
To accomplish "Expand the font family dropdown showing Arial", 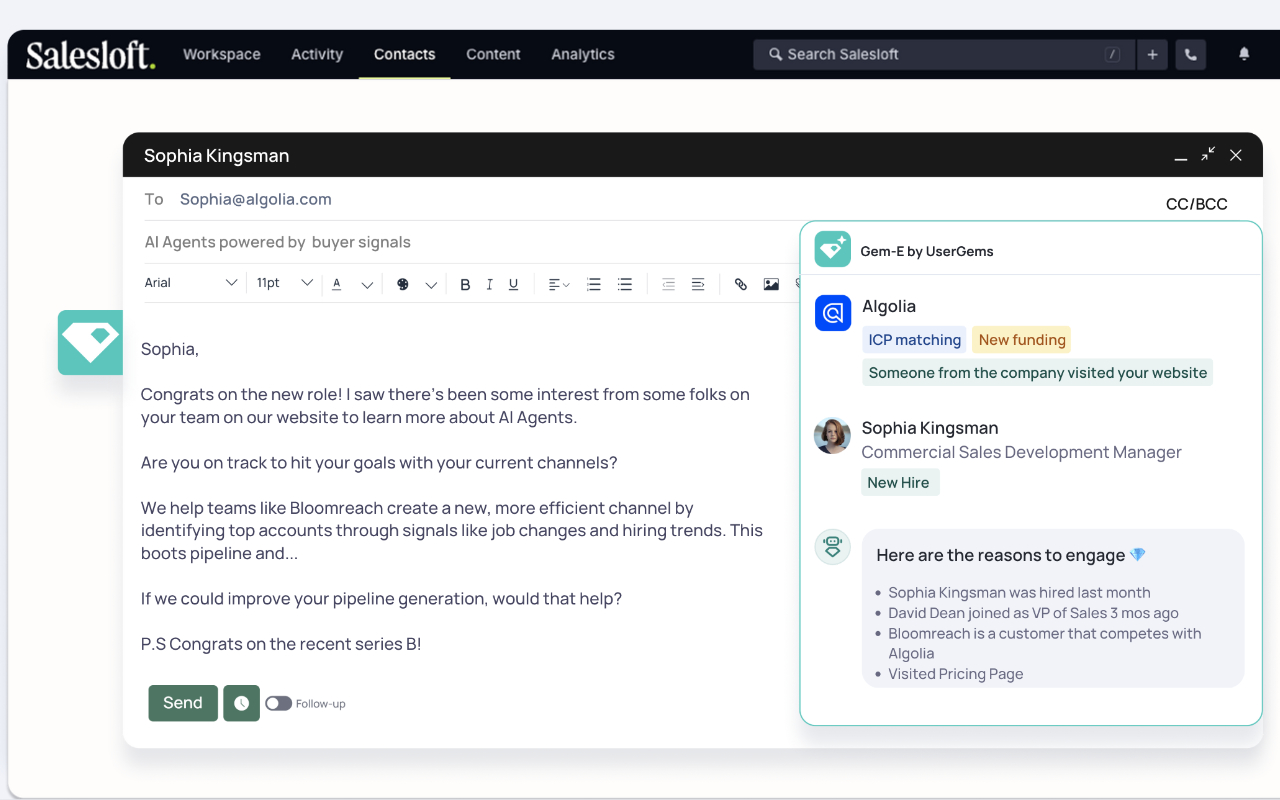I will [x=192, y=283].
